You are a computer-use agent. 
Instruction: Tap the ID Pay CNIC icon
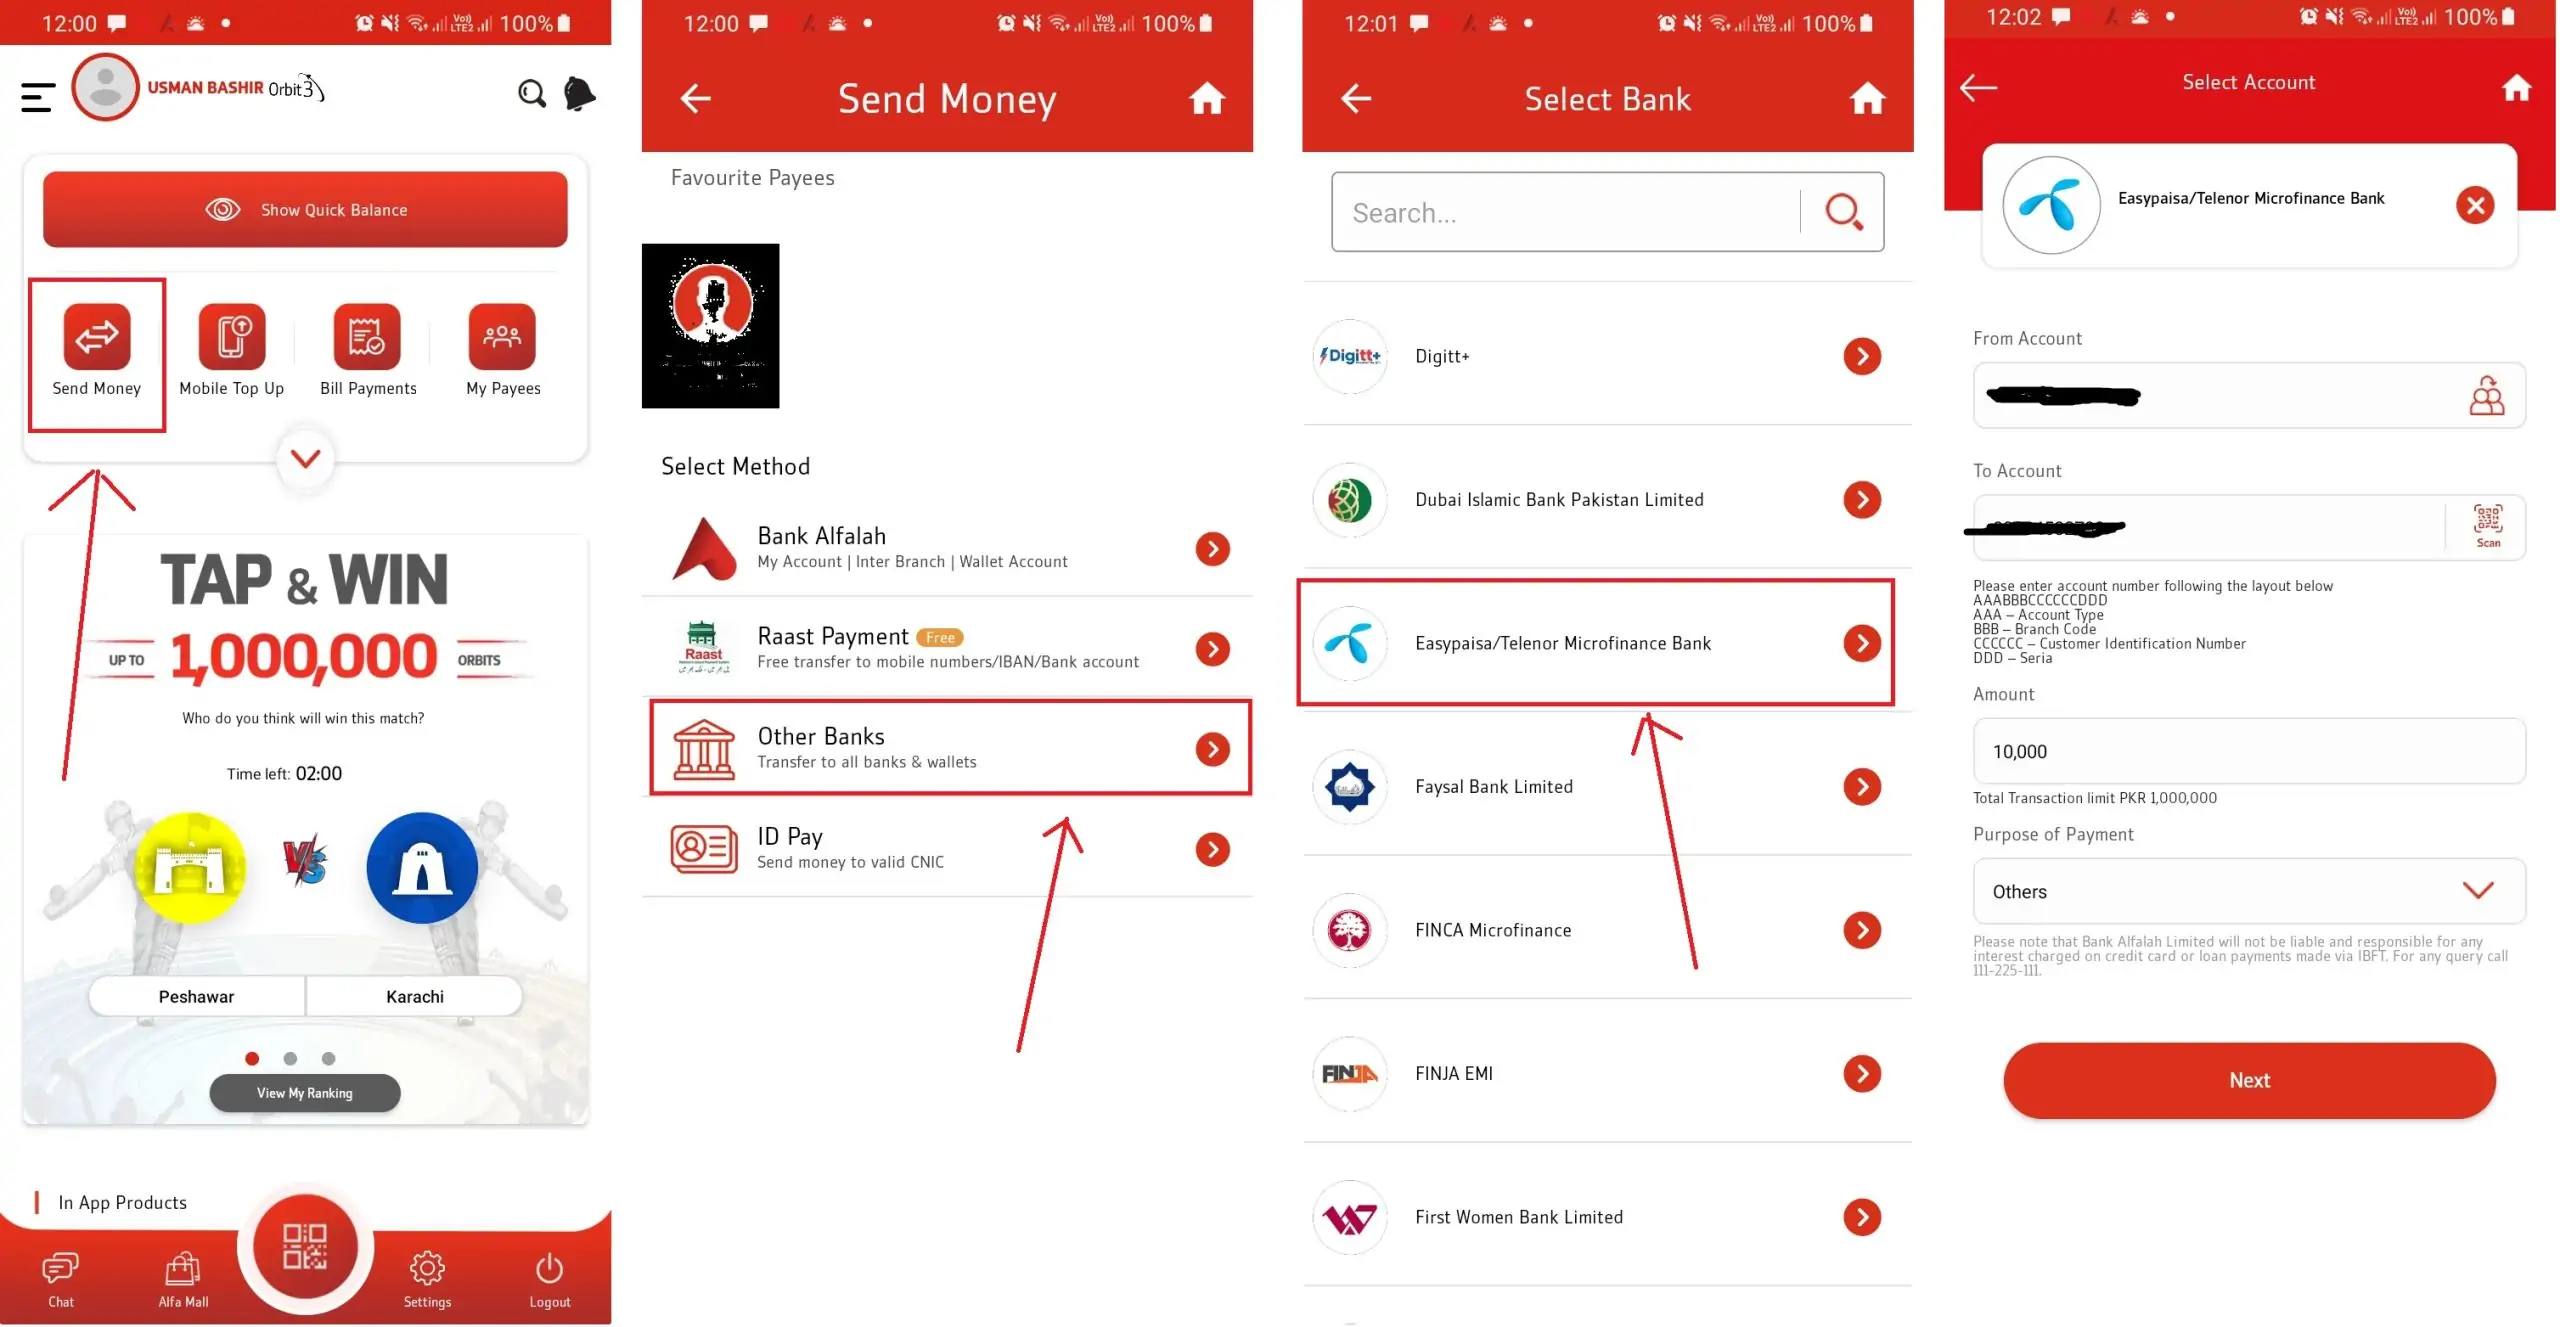[699, 845]
